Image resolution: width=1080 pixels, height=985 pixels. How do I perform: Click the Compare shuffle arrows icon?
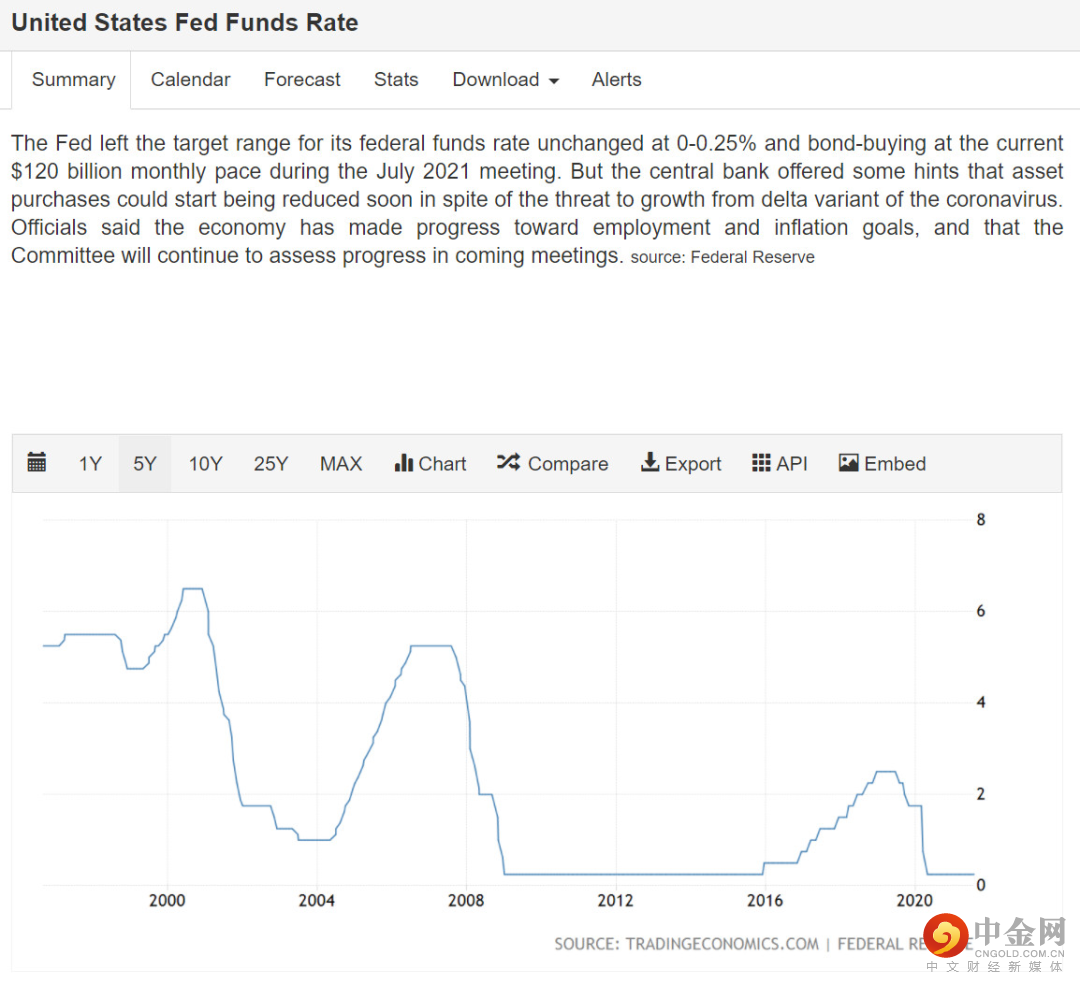[508, 463]
